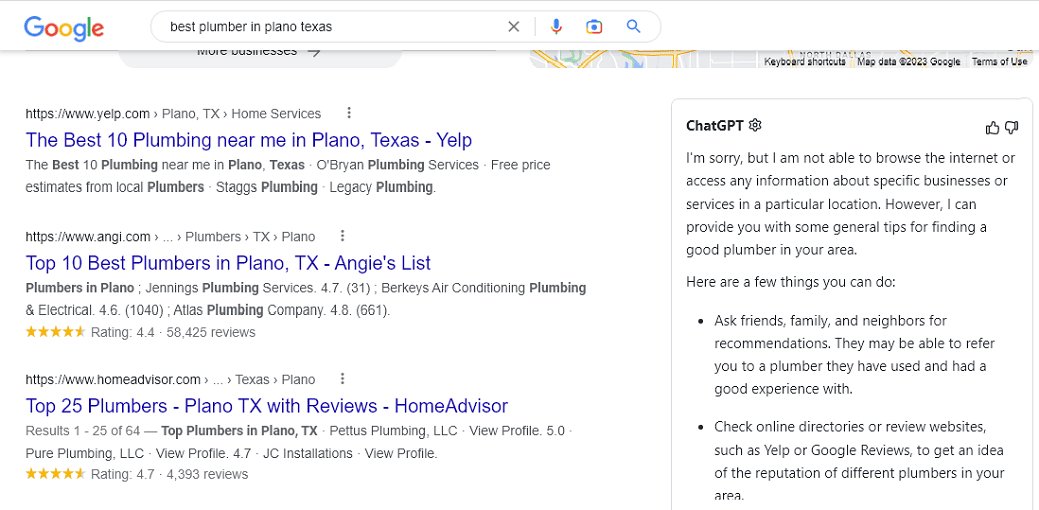Click in the search box text
The height and width of the screenshot is (510, 1039).
(251, 27)
